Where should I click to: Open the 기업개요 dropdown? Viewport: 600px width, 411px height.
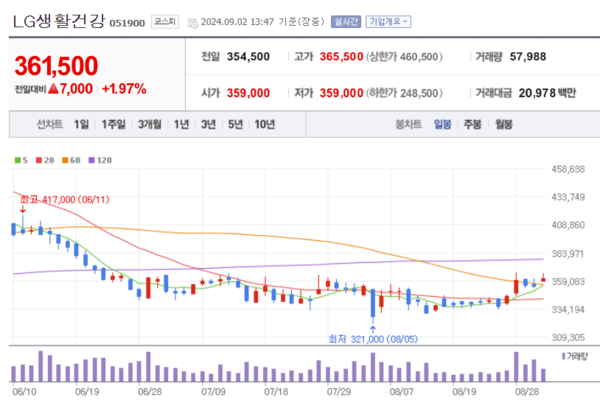(388, 22)
